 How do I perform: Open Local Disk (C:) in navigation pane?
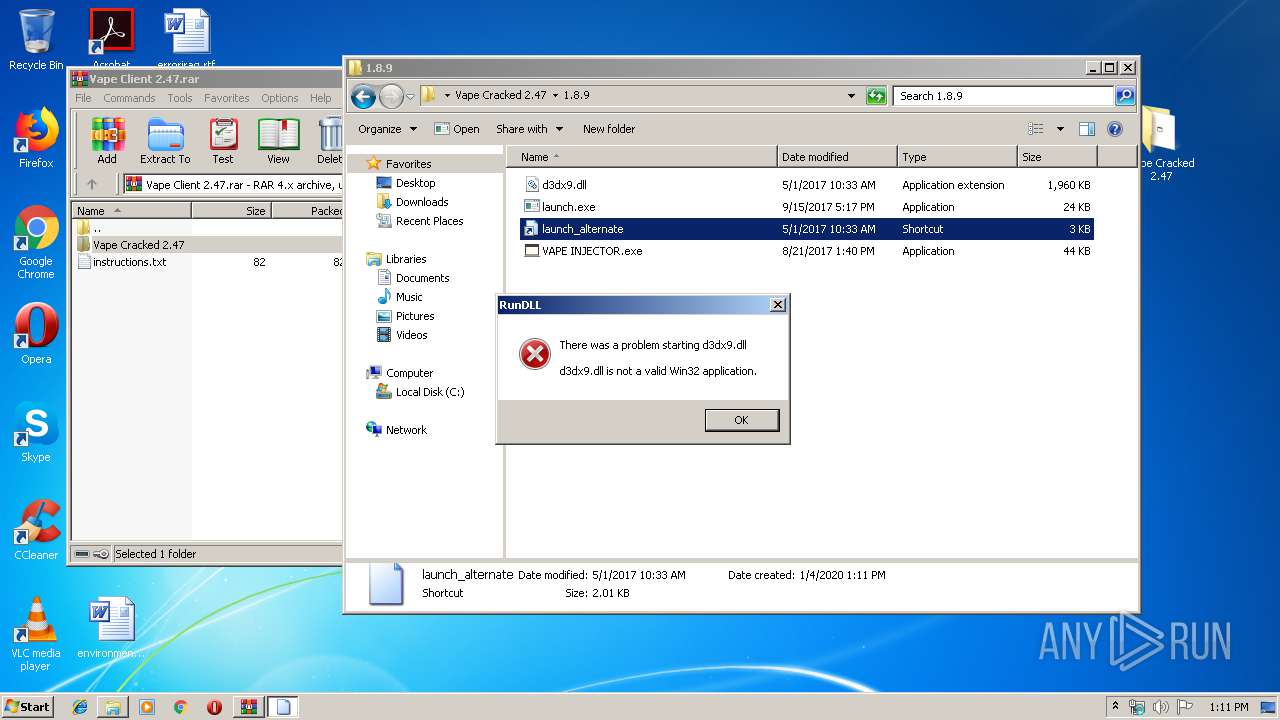[420, 392]
